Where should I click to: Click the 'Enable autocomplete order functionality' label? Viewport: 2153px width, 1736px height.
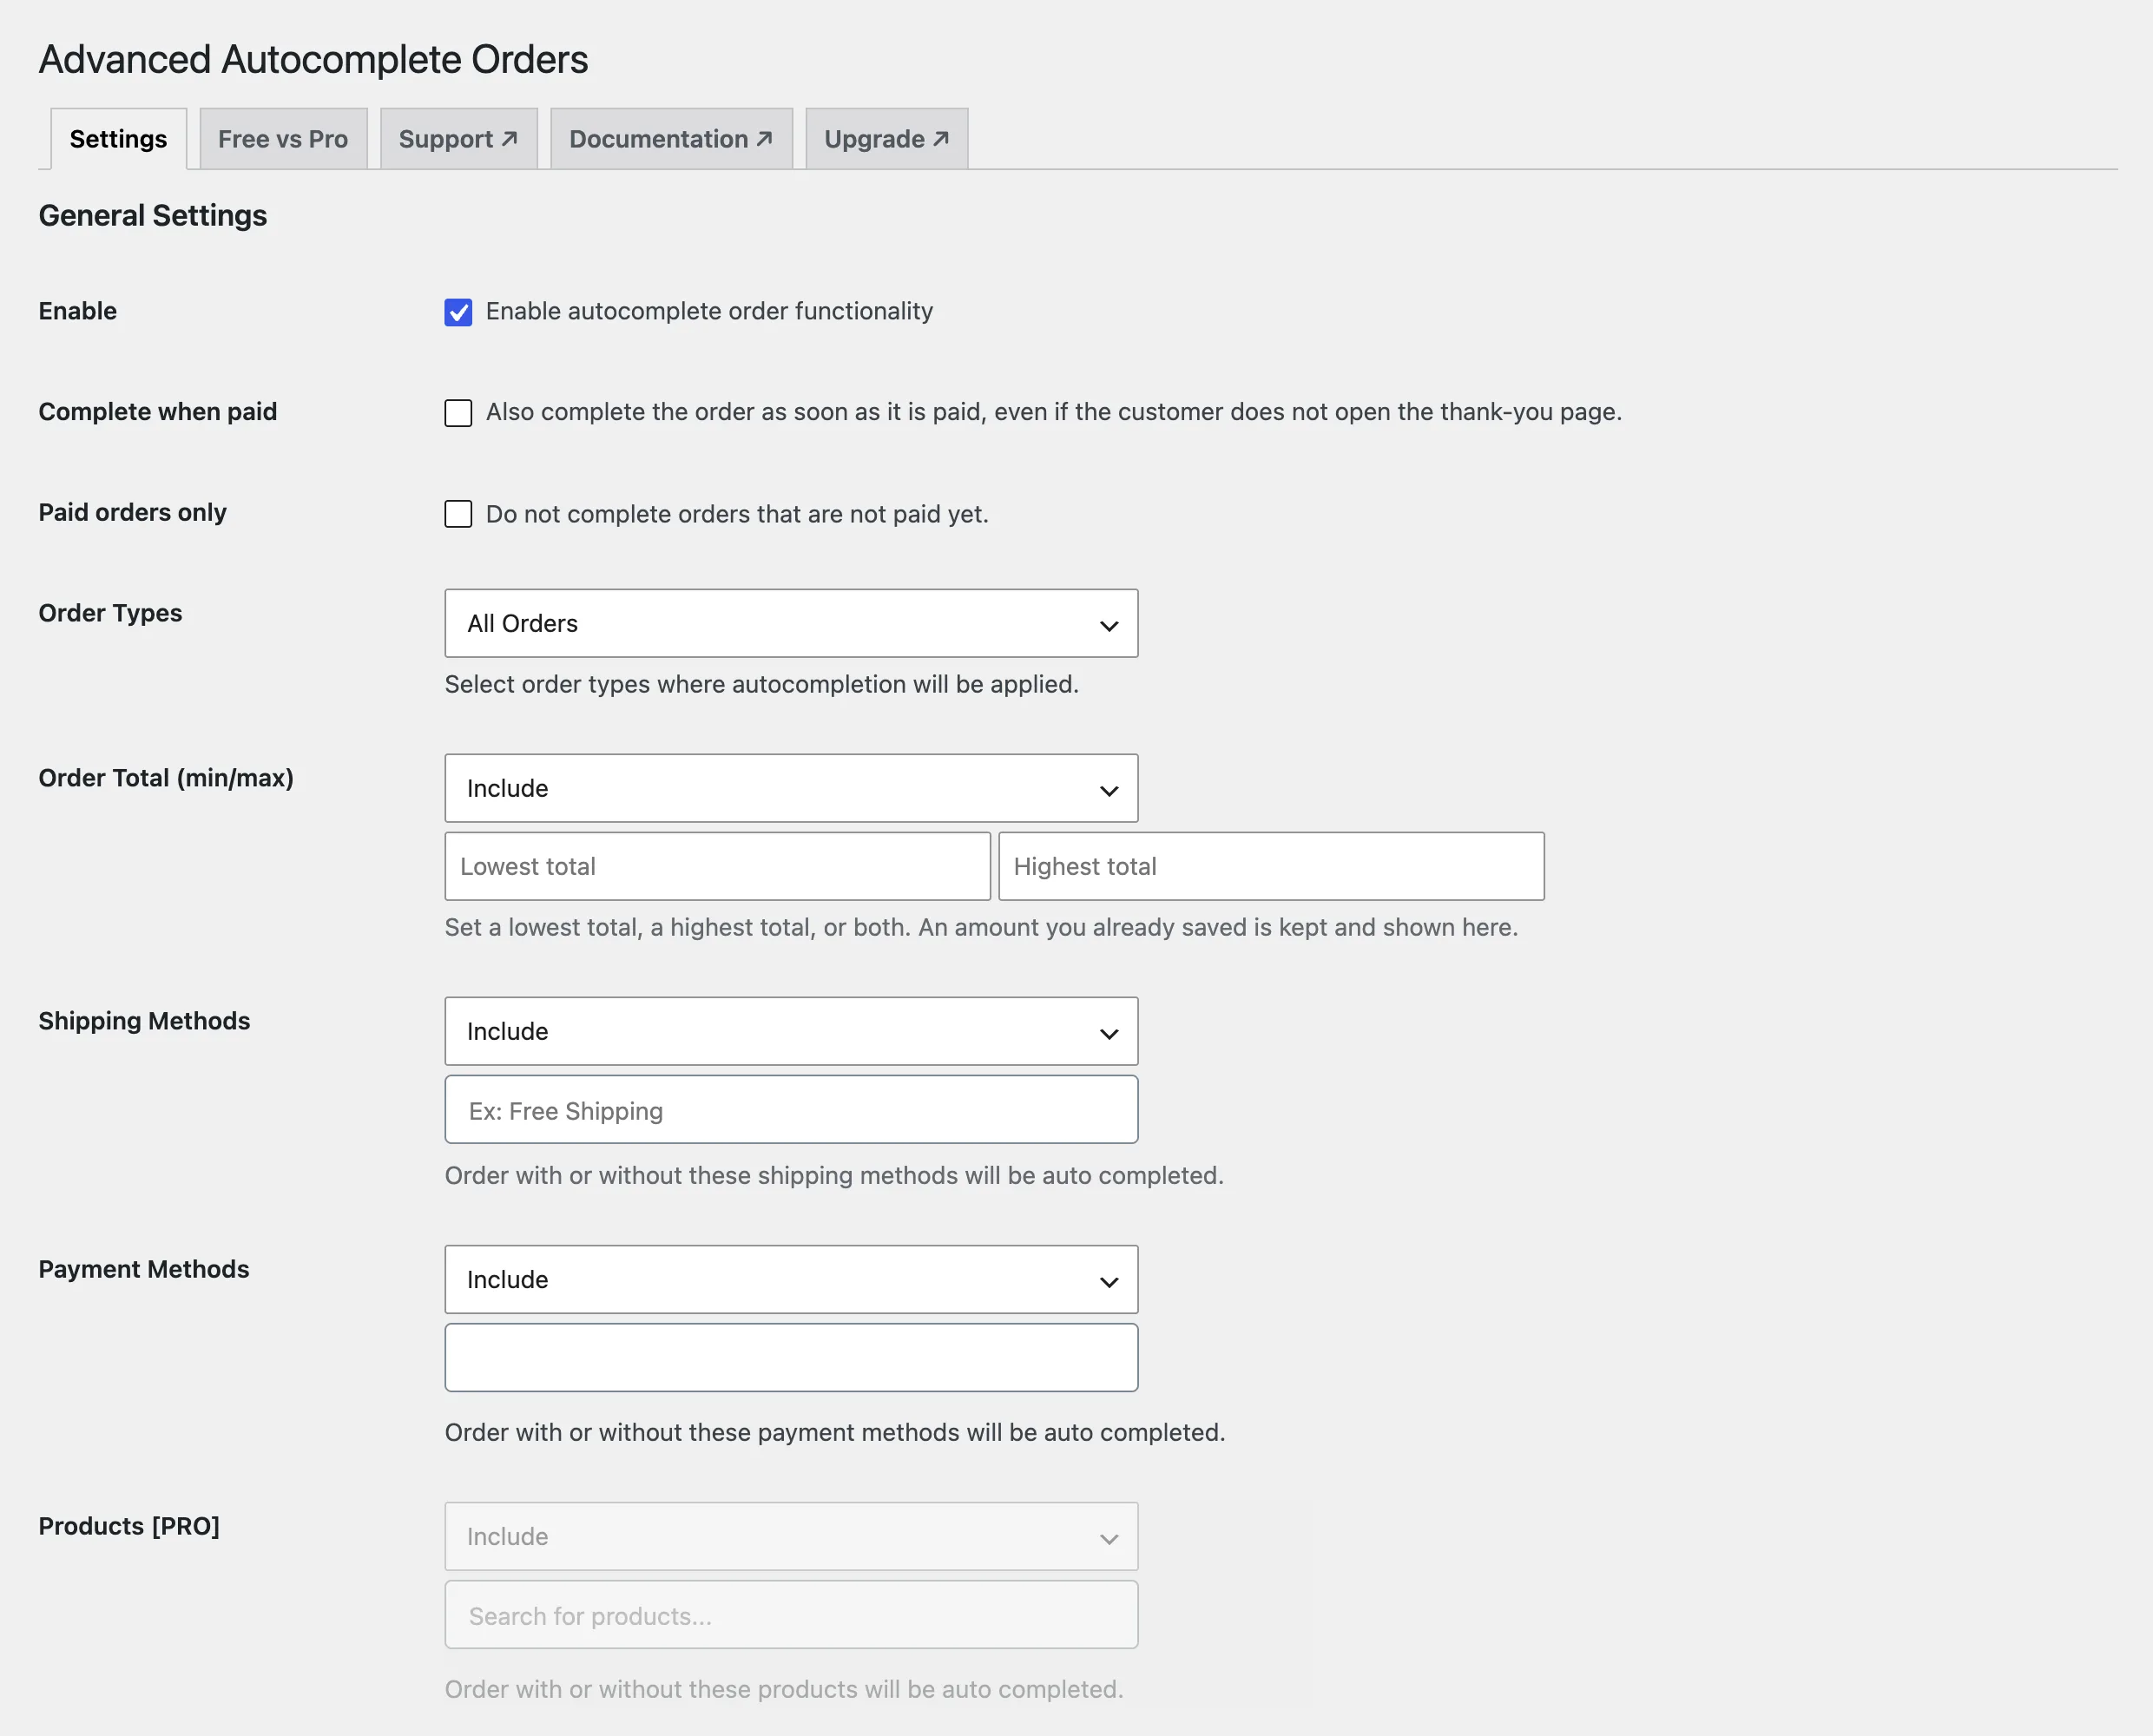(x=709, y=311)
